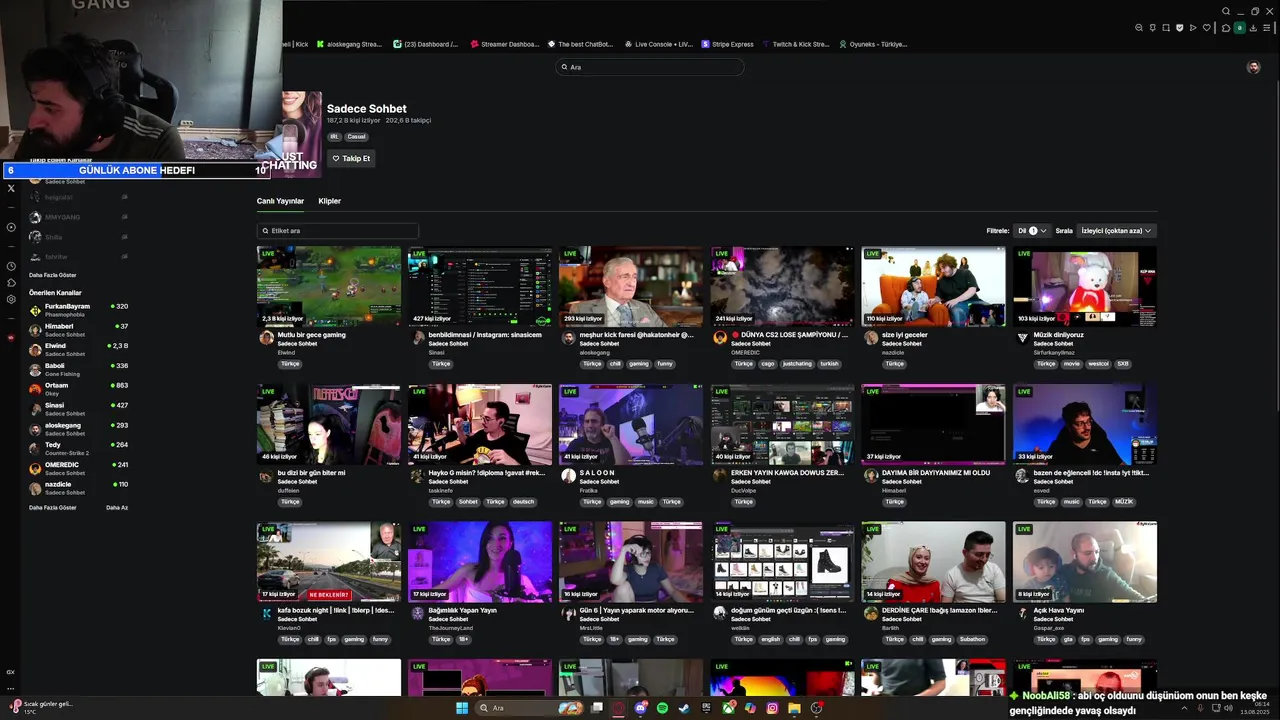Screen dimensions: 1280x720
Task: Open the DERDİNE ÇARE stream thumbnail
Action: coord(933,562)
